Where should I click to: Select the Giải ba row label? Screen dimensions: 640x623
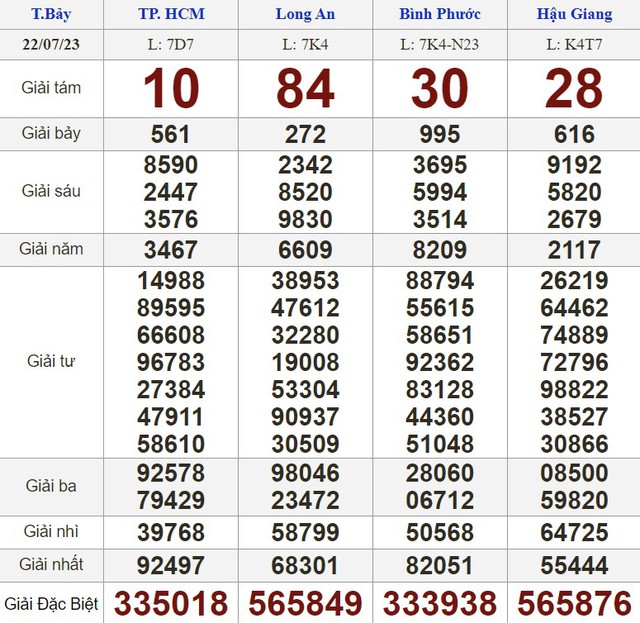(x=51, y=486)
